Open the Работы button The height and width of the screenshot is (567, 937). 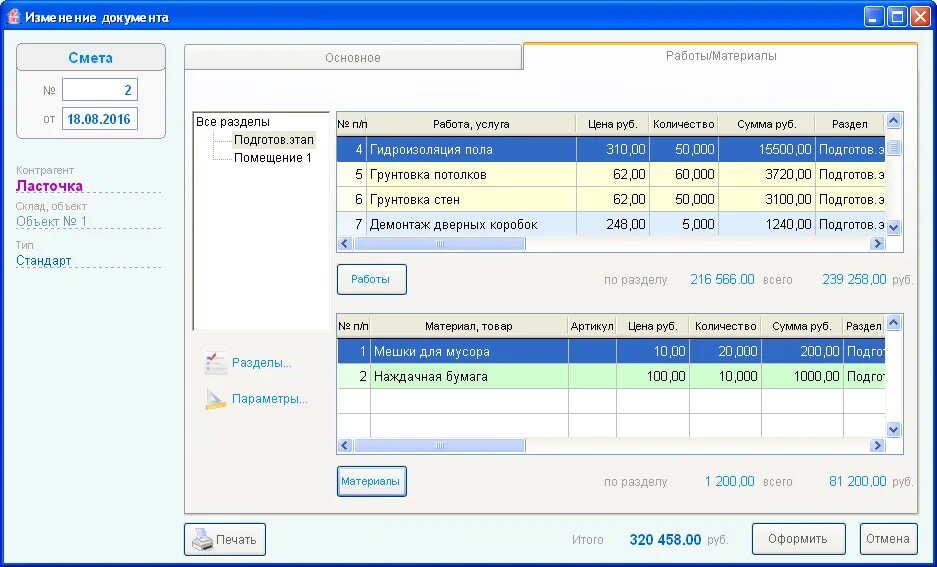click(372, 280)
